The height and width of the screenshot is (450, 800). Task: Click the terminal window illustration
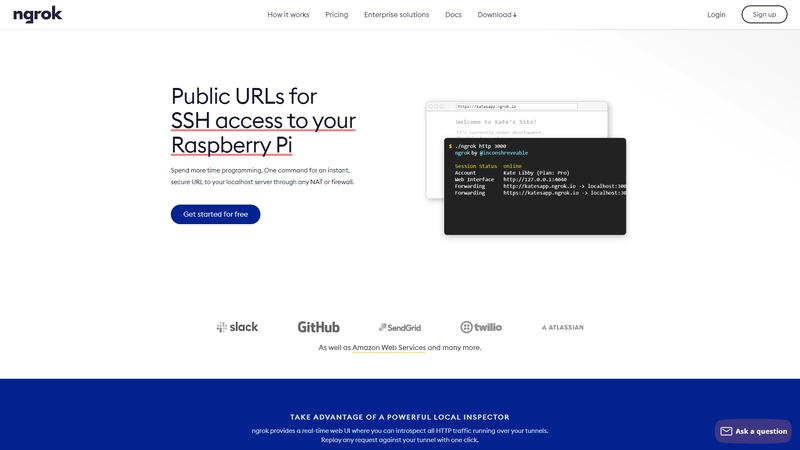click(x=535, y=186)
